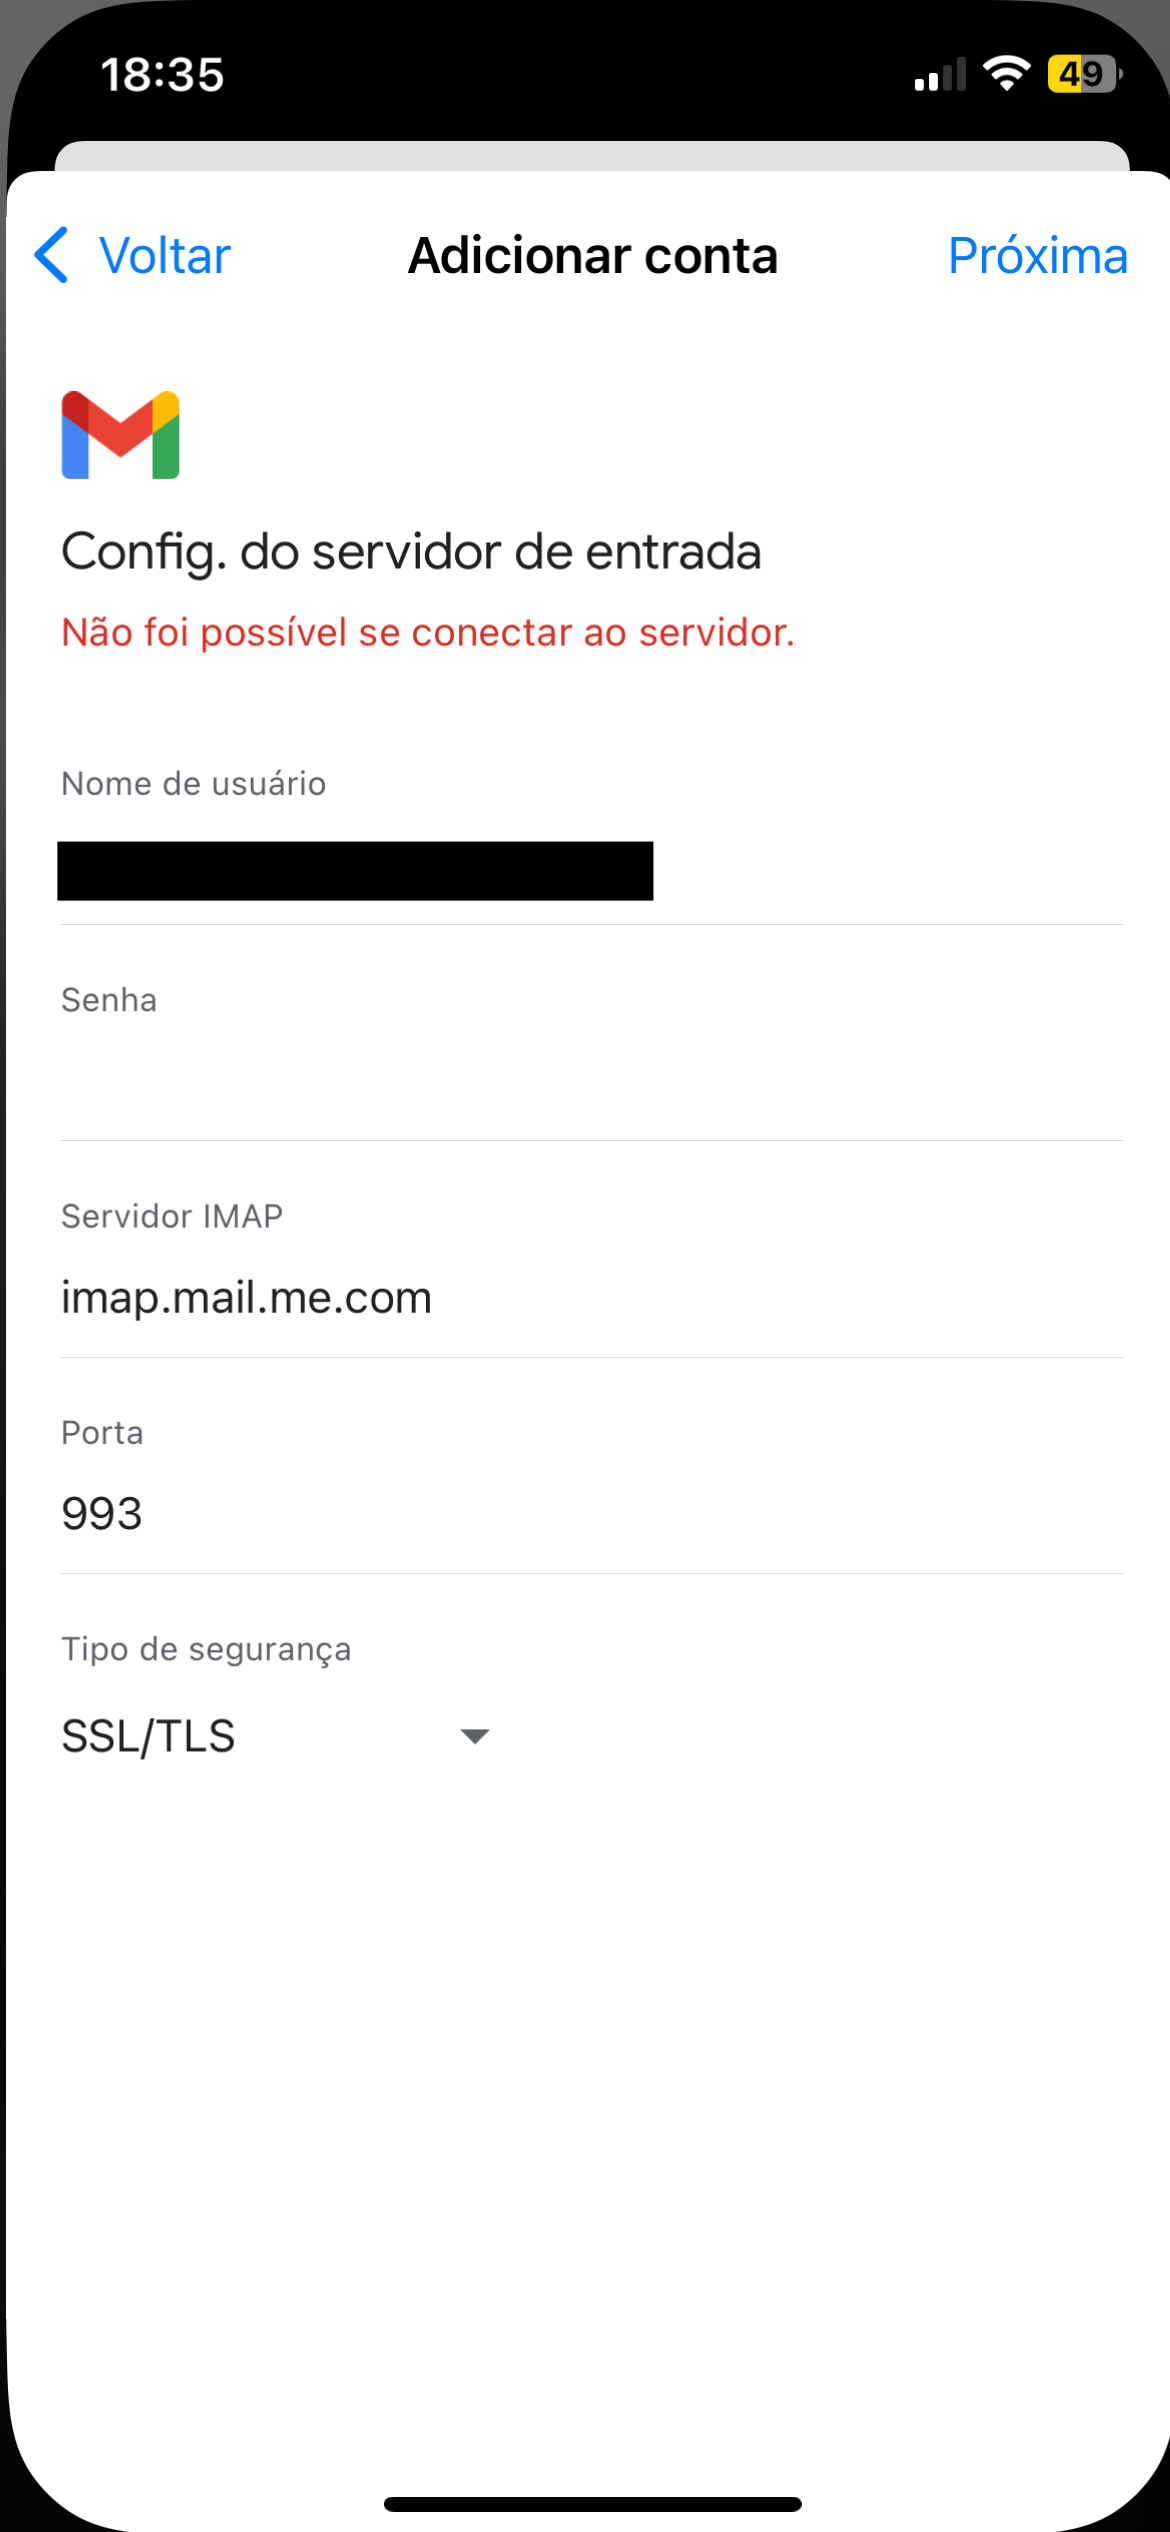Image resolution: width=1170 pixels, height=2532 pixels.
Task: Tap the Tipo de segurança label
Action: (x=206, y=1649)
